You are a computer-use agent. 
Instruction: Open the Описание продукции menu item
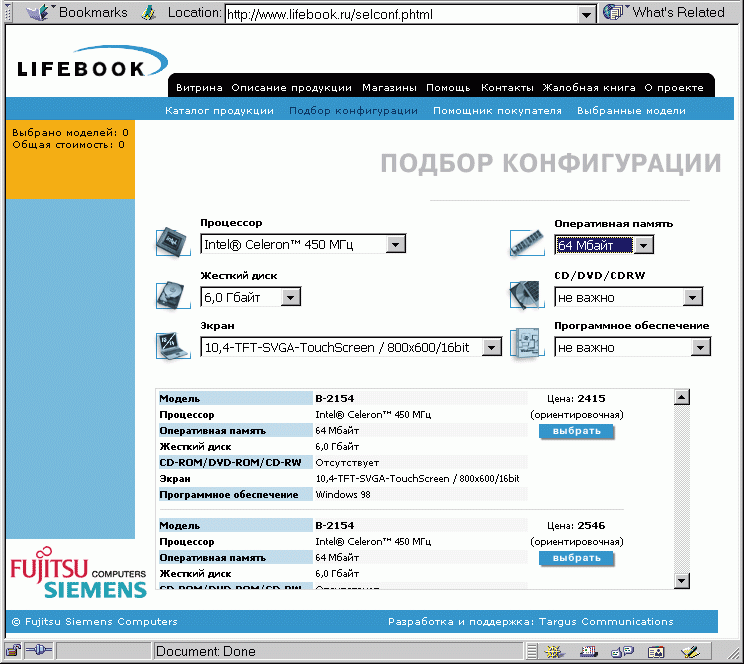pos(291,88)
